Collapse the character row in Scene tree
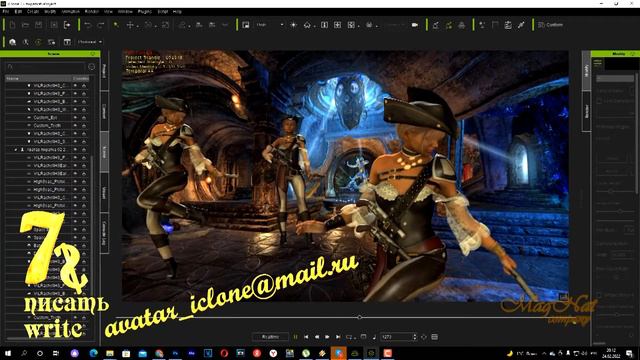 pyautogui.click(x=16, y=150)
